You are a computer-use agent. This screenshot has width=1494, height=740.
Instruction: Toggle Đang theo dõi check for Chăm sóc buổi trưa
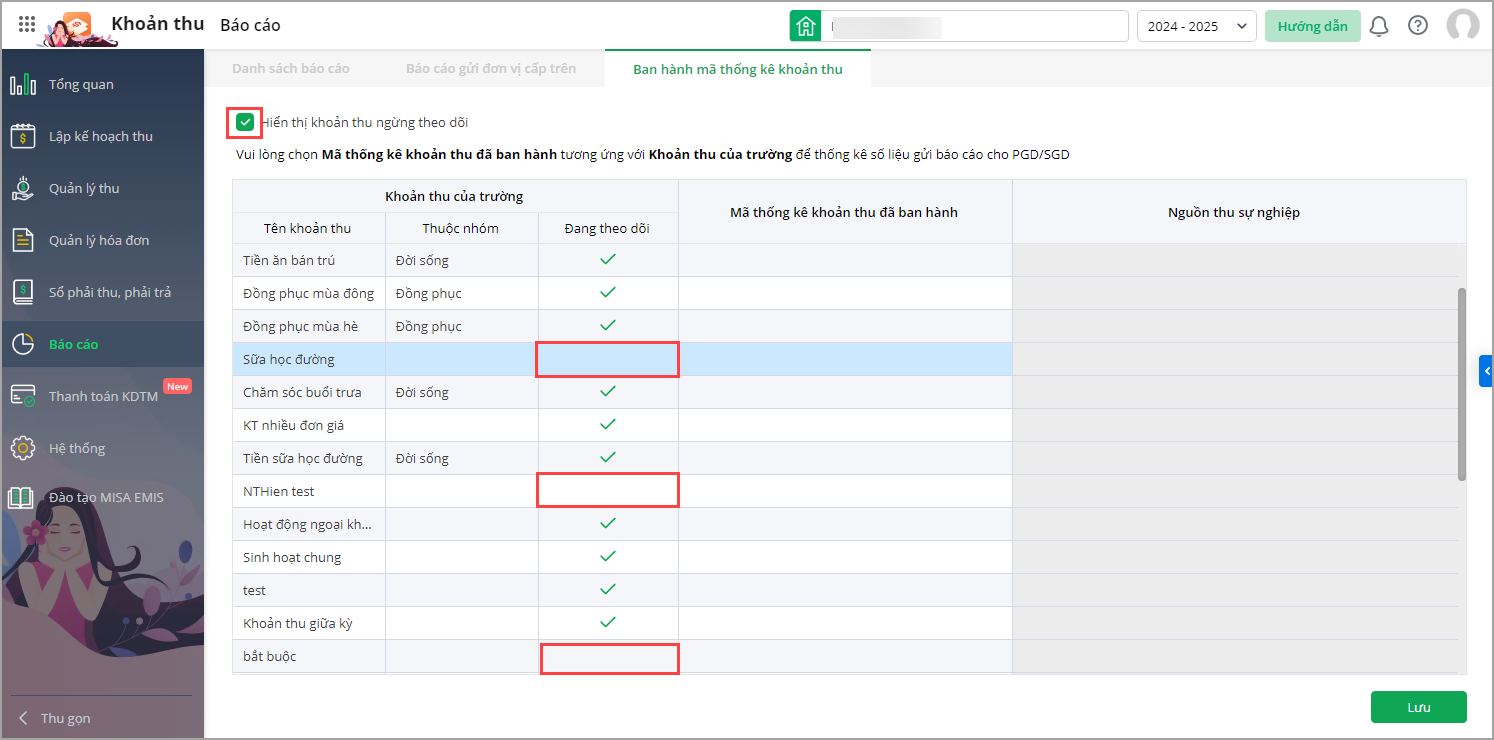(607, 392)
